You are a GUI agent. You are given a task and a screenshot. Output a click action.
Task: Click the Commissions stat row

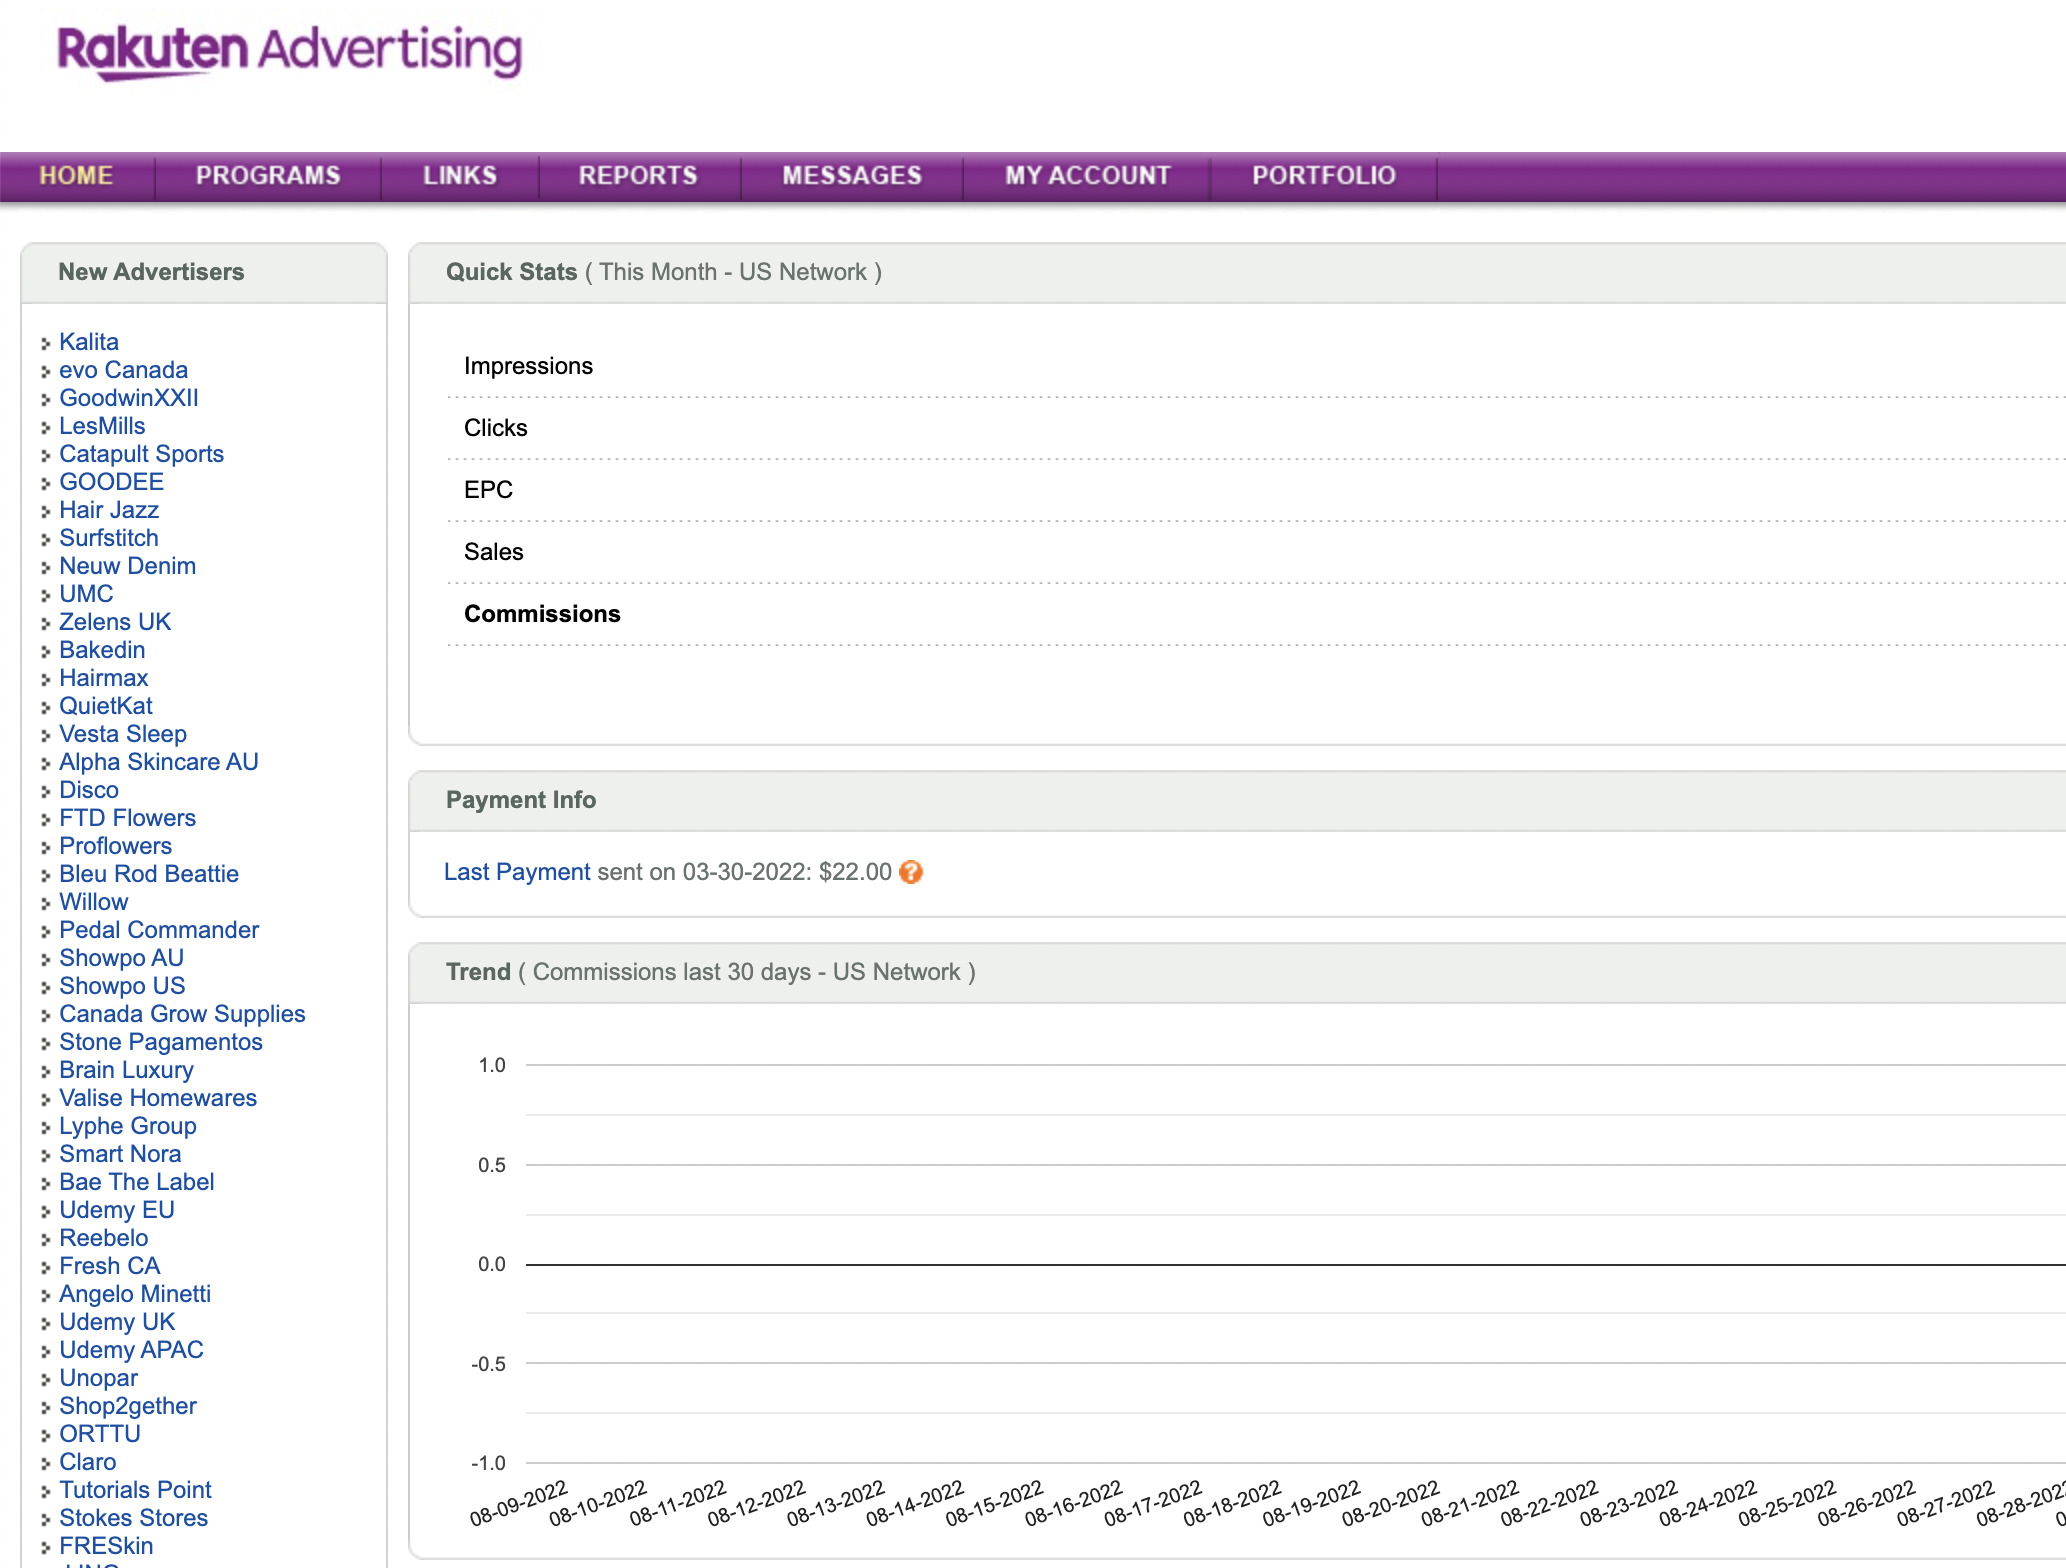pyautogui.click(x=540, y=614)
